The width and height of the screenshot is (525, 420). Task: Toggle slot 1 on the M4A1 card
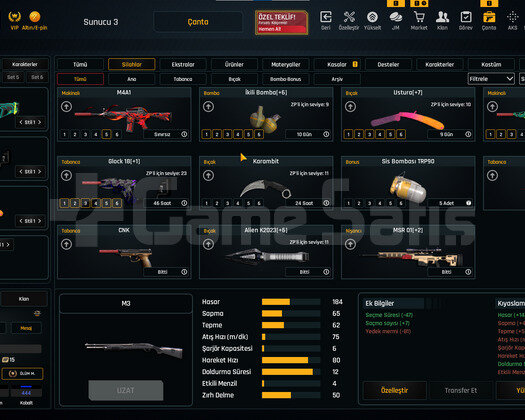(65, 134)
